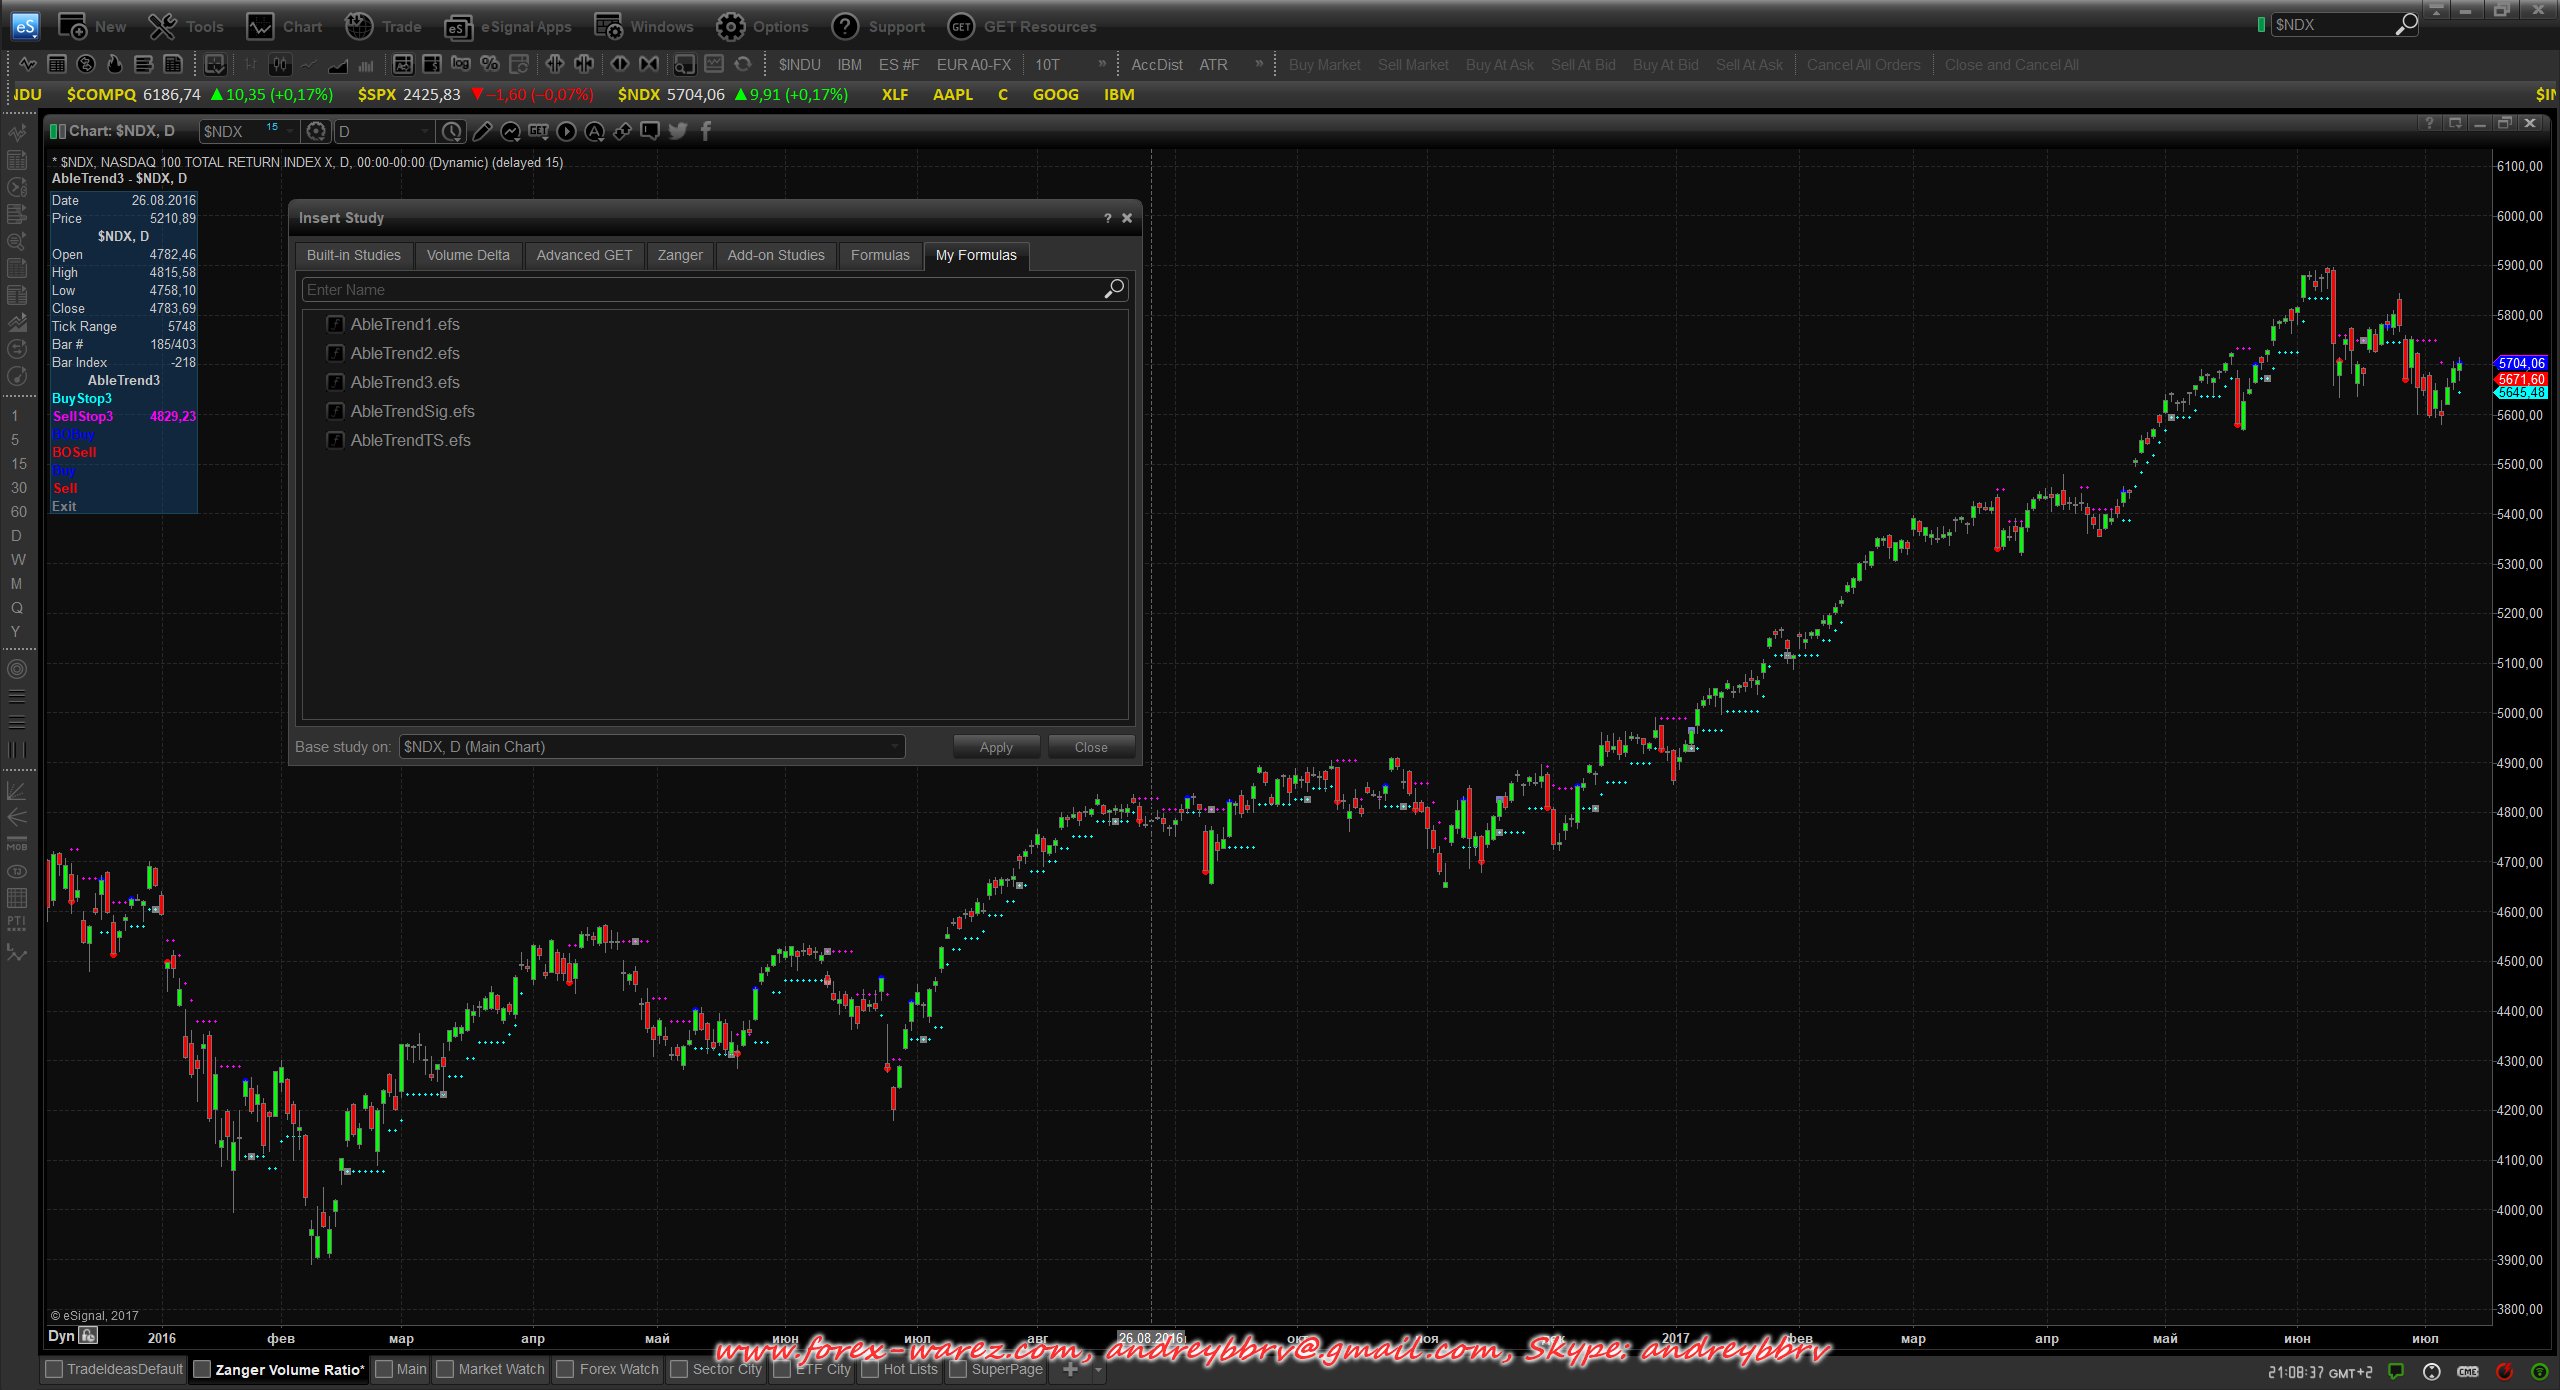Expand the Base study on dropdown

[x=894, y=747]
